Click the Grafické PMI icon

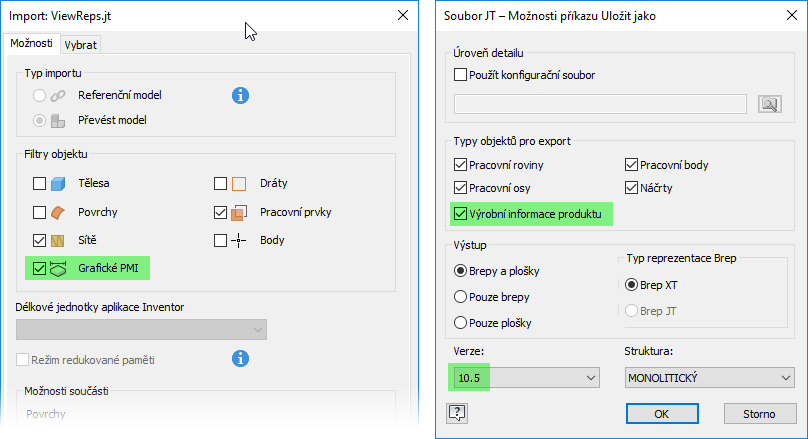tap(58, 268)
